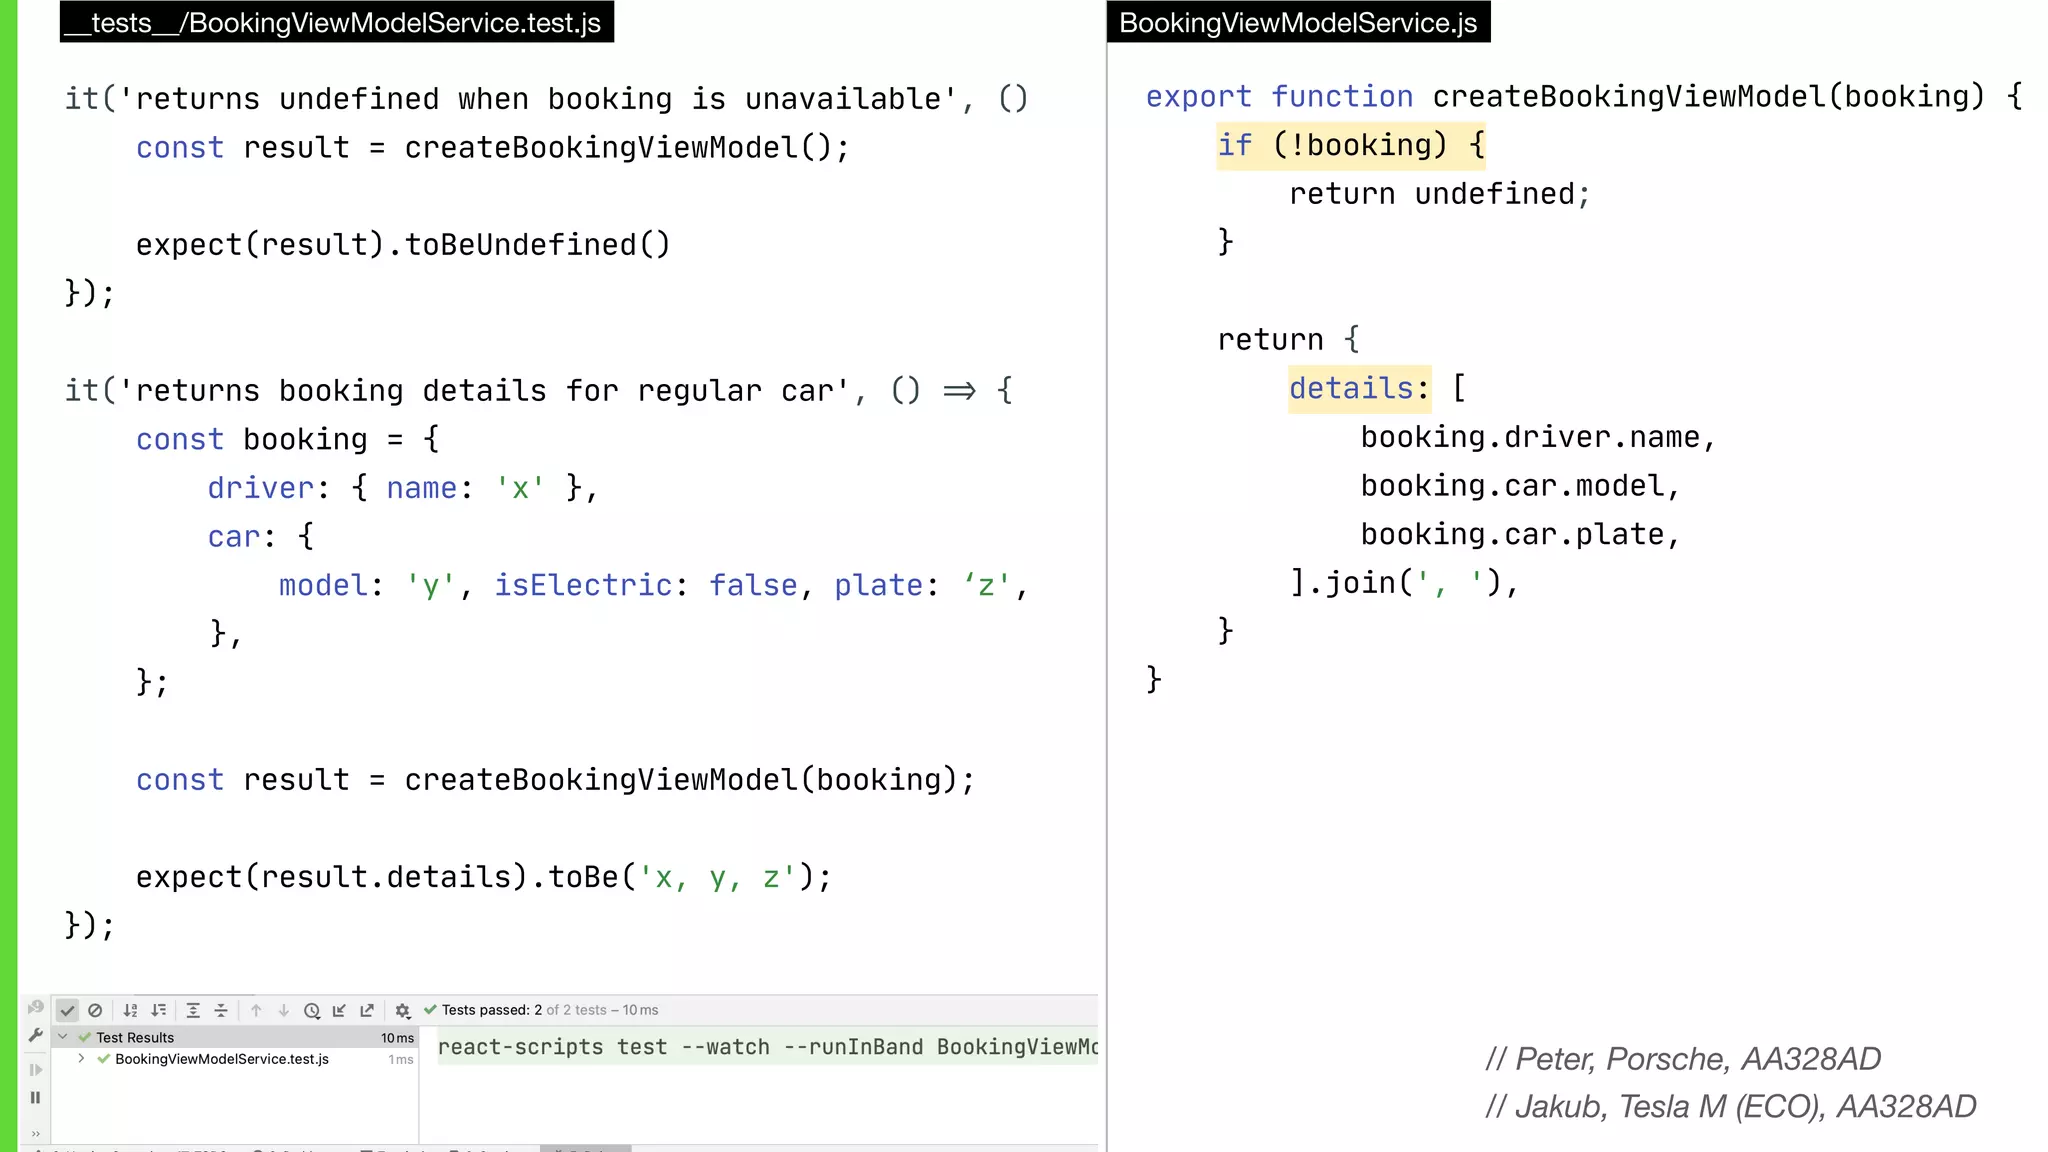Click '// Peter, Porsche, AA328AD' comment
2048x1152 pixels.
pos(1683,1059)
